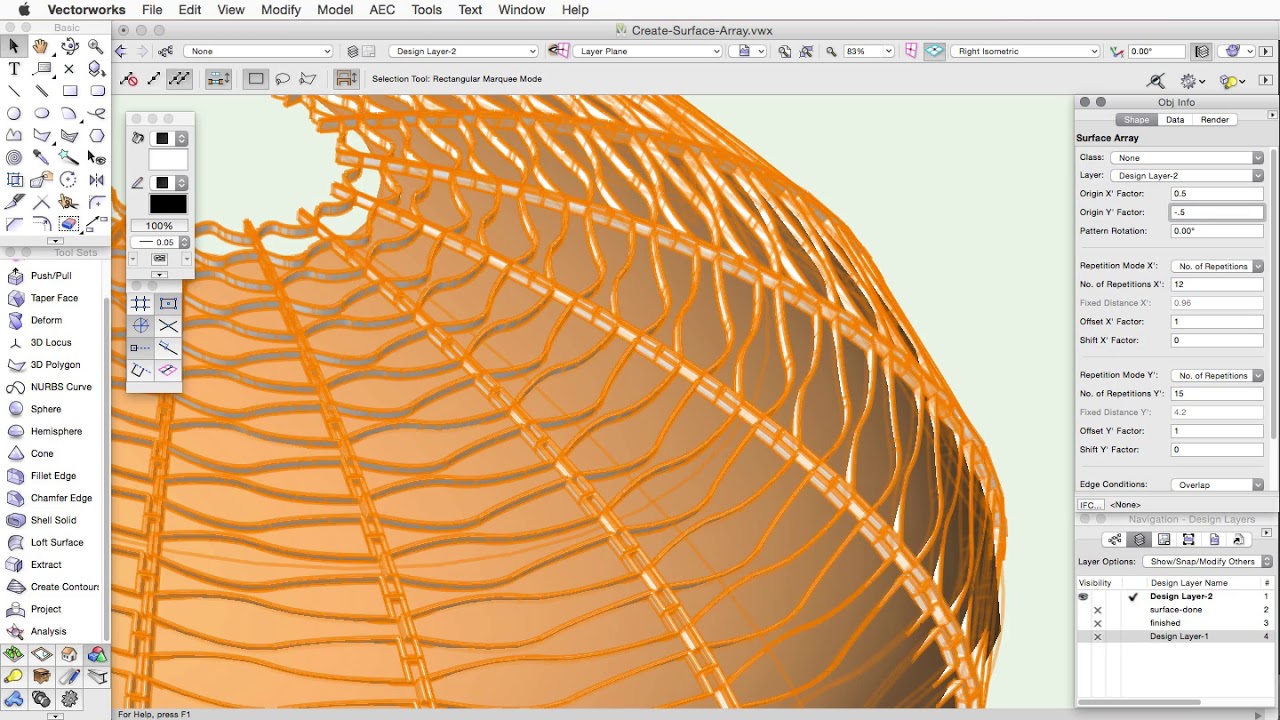Open active Design Layer-2 dropdown in toolbar
The width and height of the screenshot is (1280, 720).
pyautogui.click(x=464, y=51)
